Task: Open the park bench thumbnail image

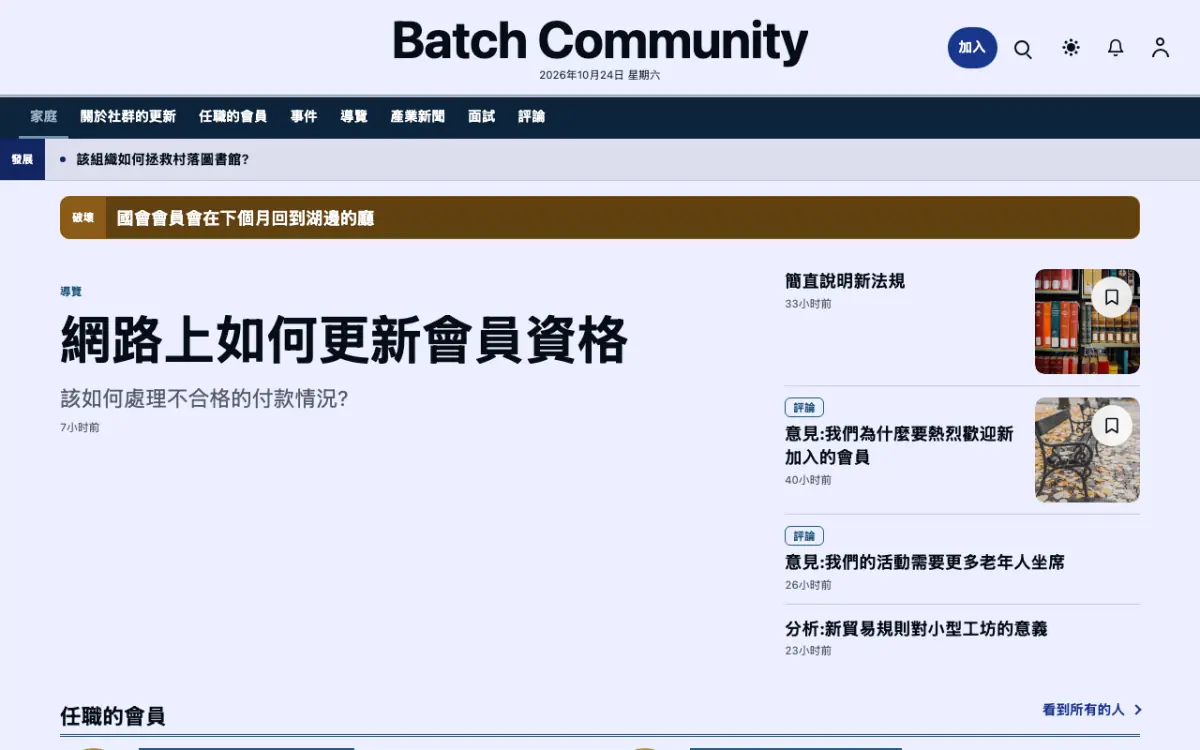Action: pyautogui.click(x=1087, y=450)
